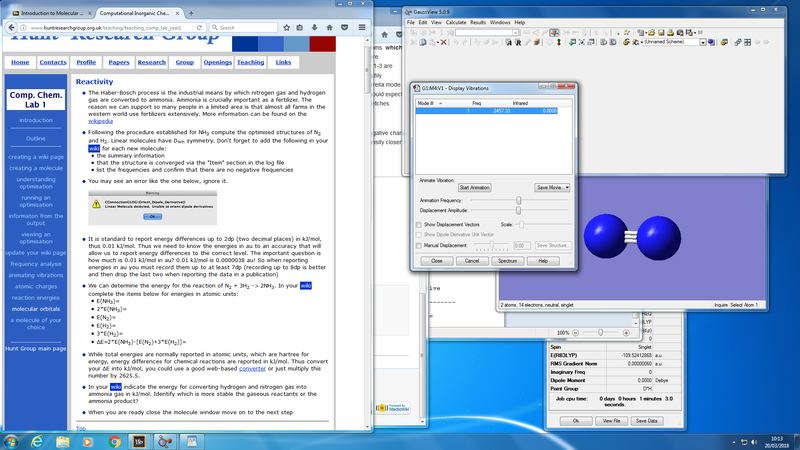The width and height of the screenshot is (800, 450).
Task: Click the save disk icon in GaussView toolbar
Action: (661, 32)
